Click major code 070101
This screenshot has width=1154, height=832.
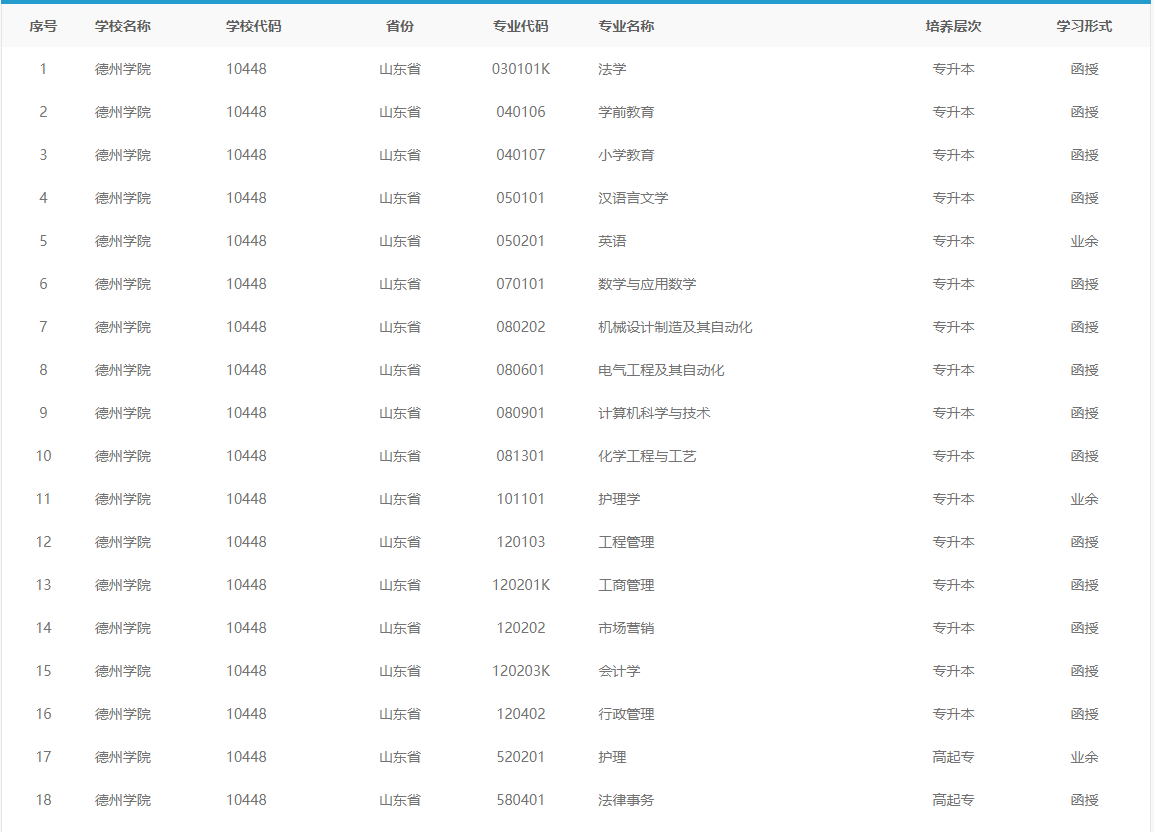[521, 284]
